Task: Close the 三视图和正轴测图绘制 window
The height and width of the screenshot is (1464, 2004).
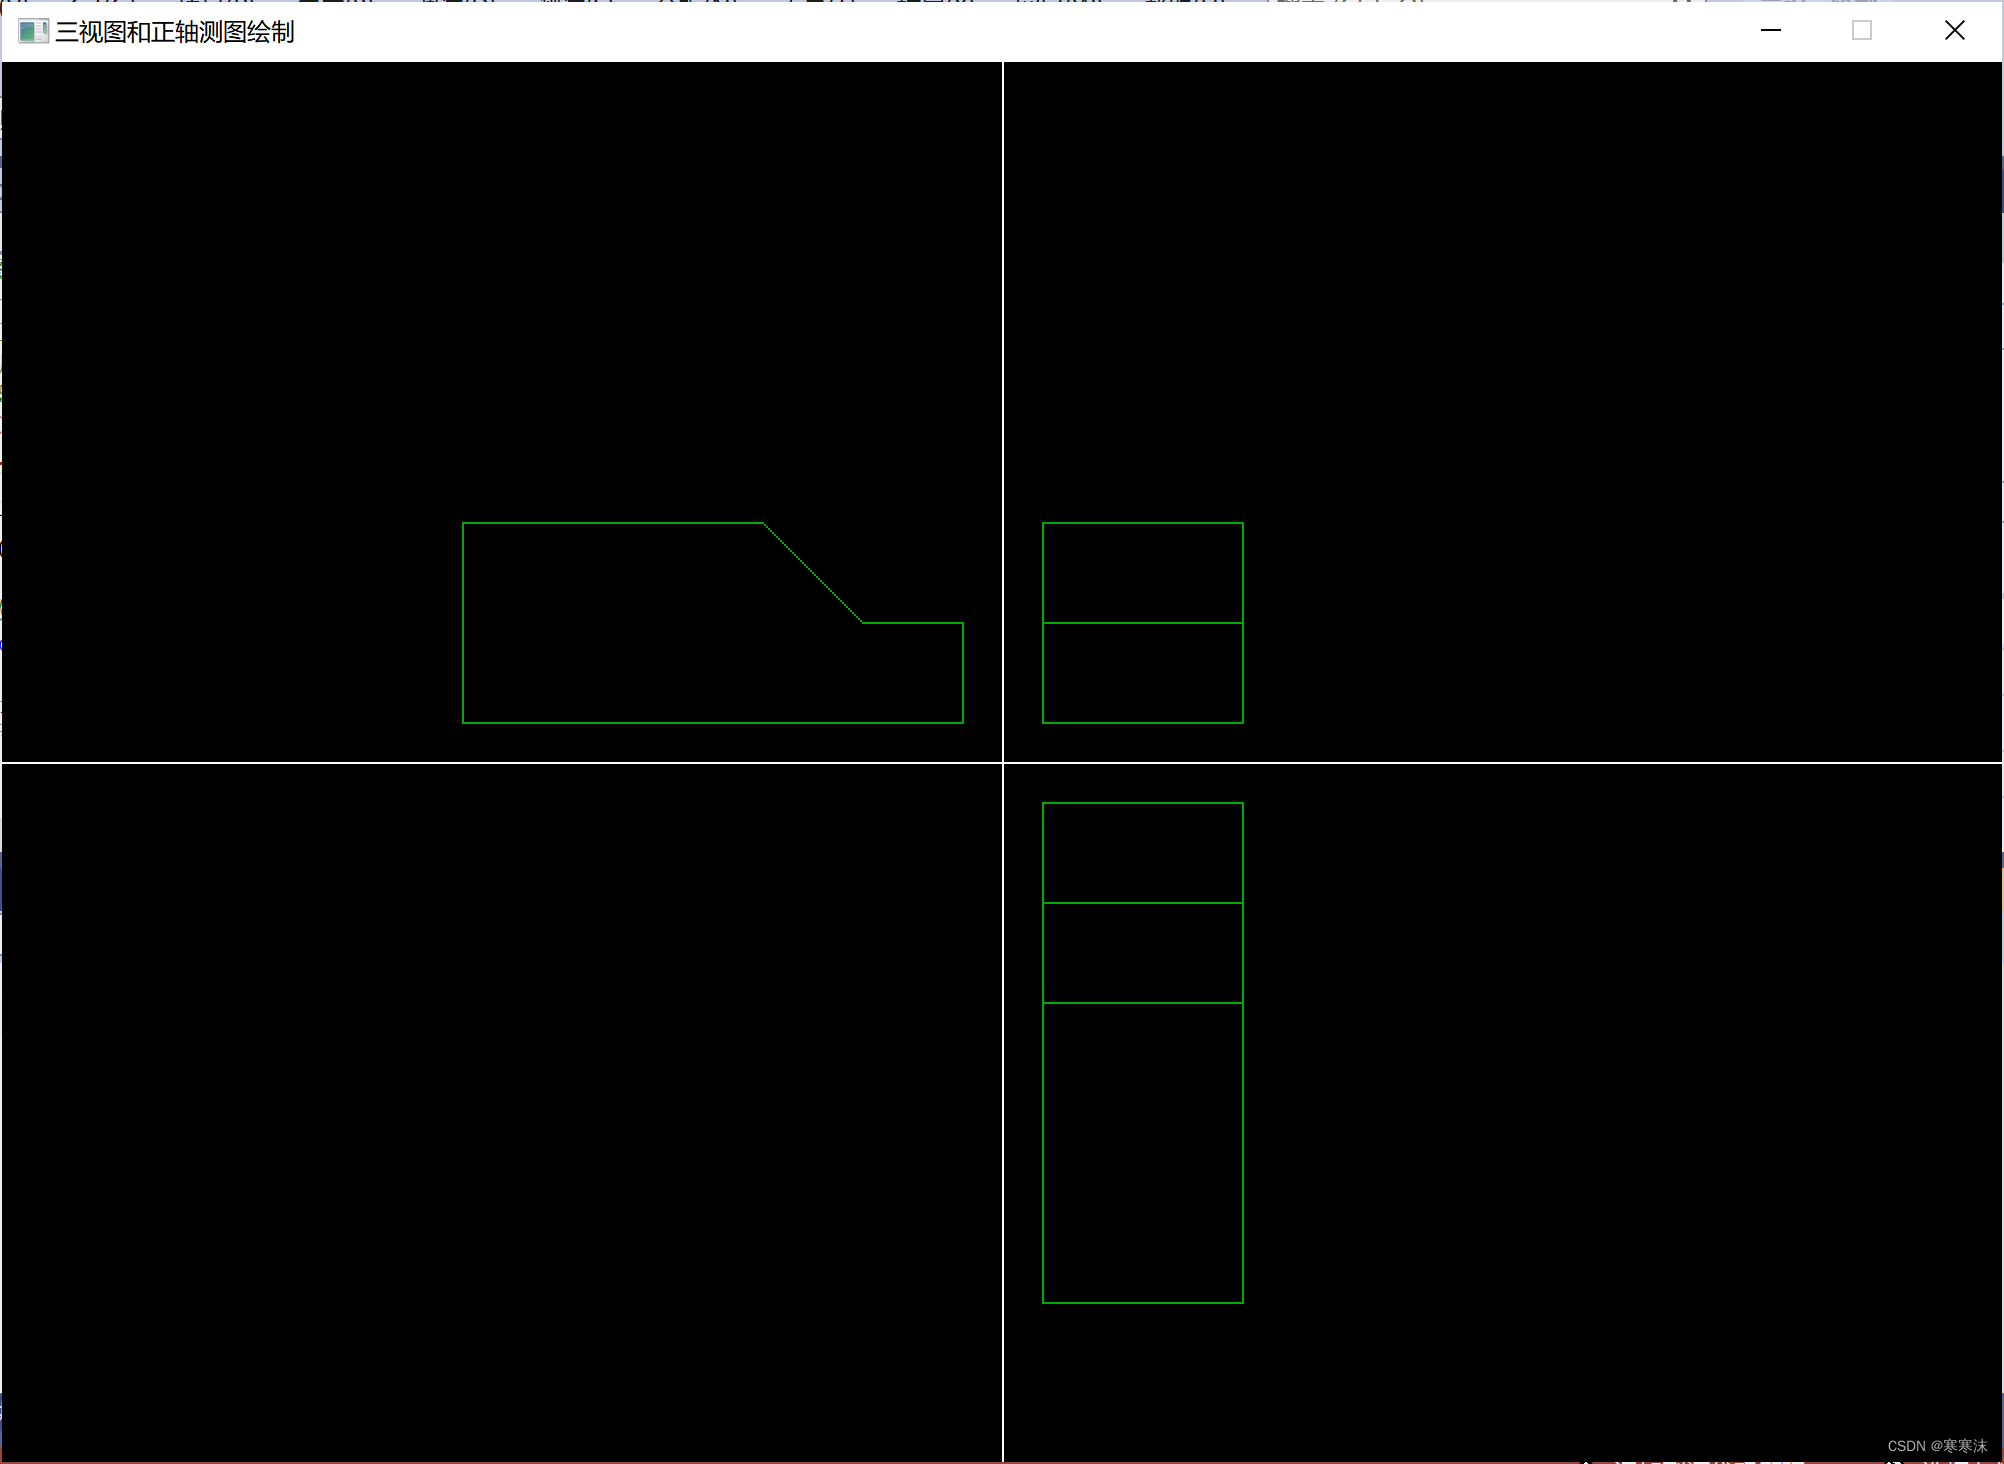Action: (1954, 31)
